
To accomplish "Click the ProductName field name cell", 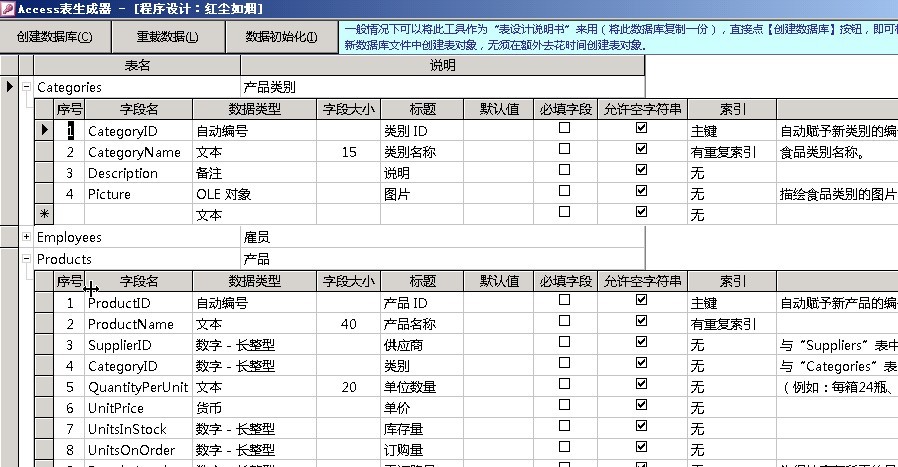I will click(139, 324).
